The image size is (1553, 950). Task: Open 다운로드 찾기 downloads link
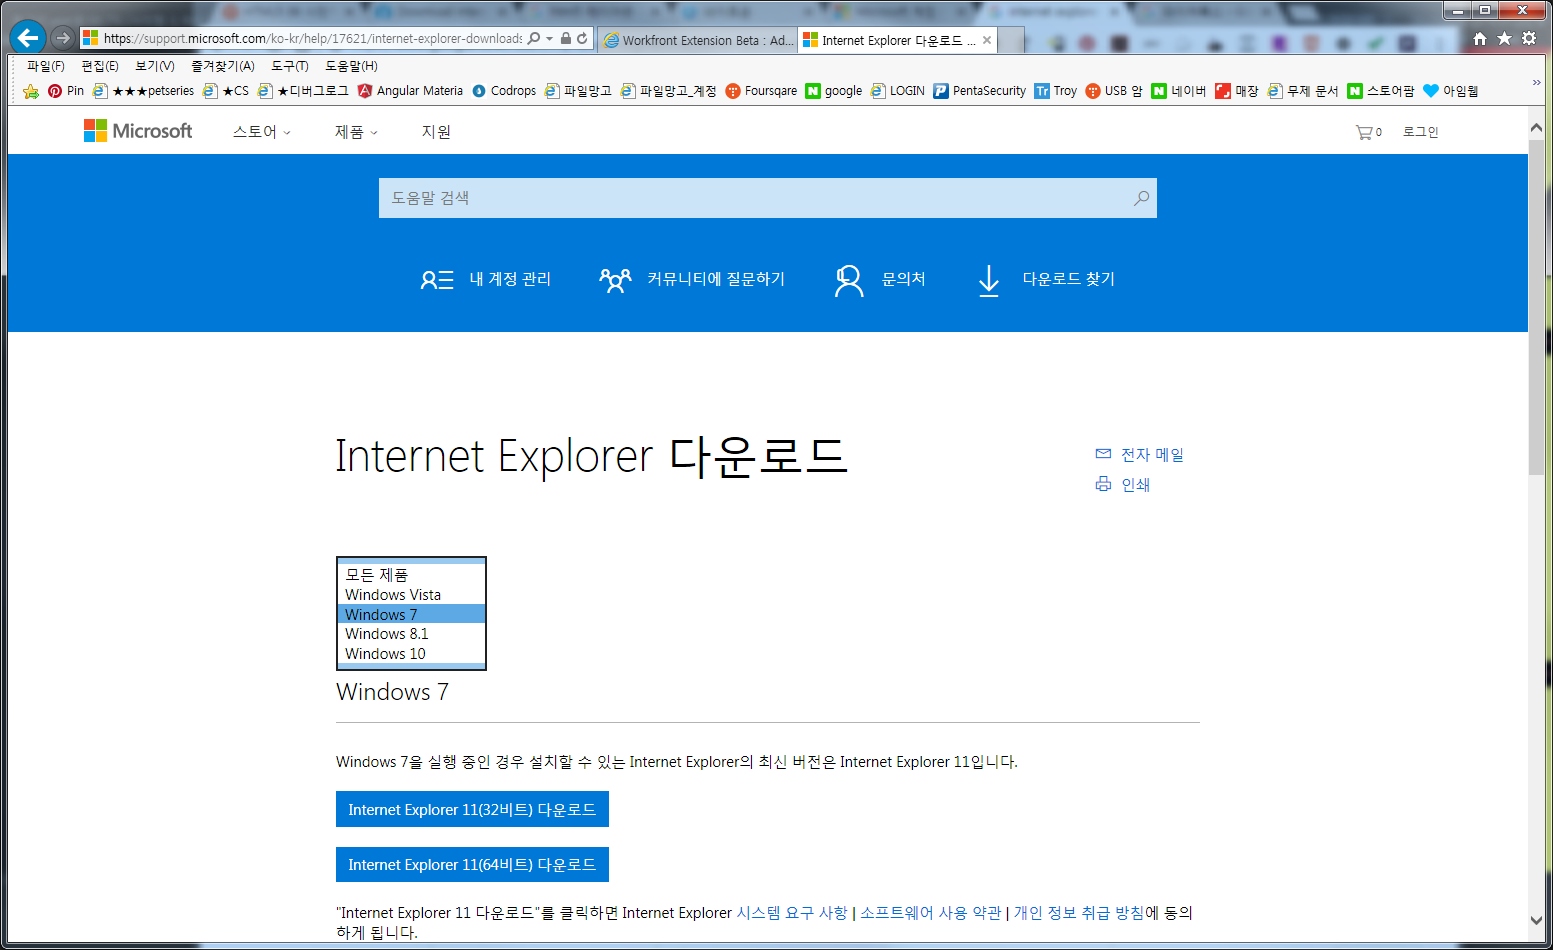point(1045,280)
